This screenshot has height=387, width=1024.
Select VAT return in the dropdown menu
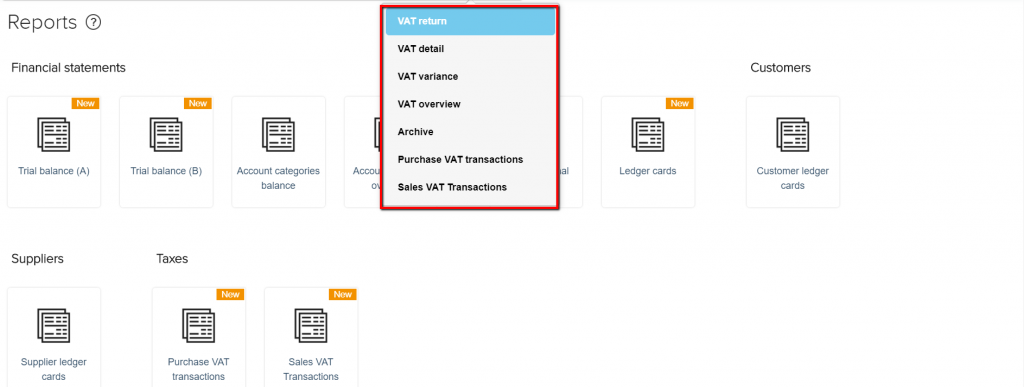coord(470,22)
